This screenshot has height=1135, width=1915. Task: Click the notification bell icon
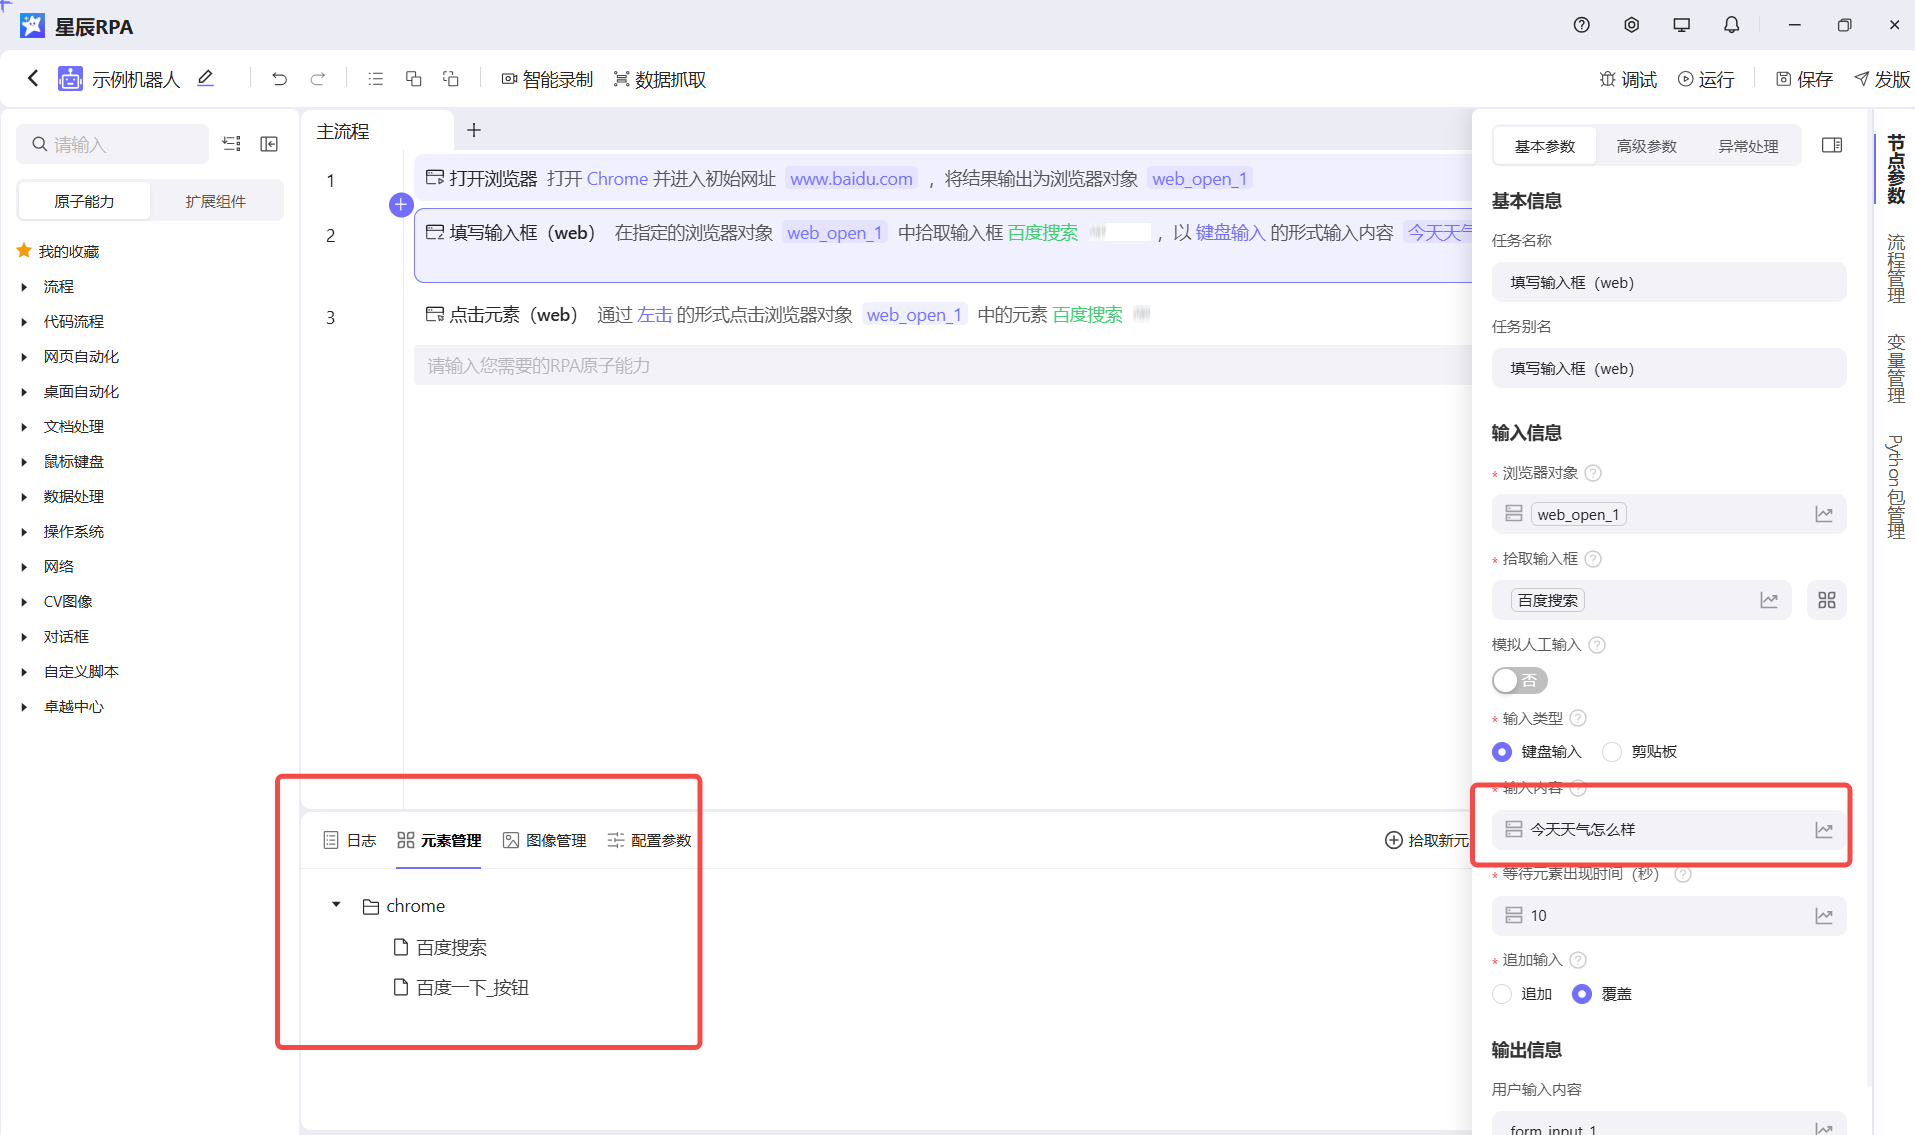(1731, 25)
